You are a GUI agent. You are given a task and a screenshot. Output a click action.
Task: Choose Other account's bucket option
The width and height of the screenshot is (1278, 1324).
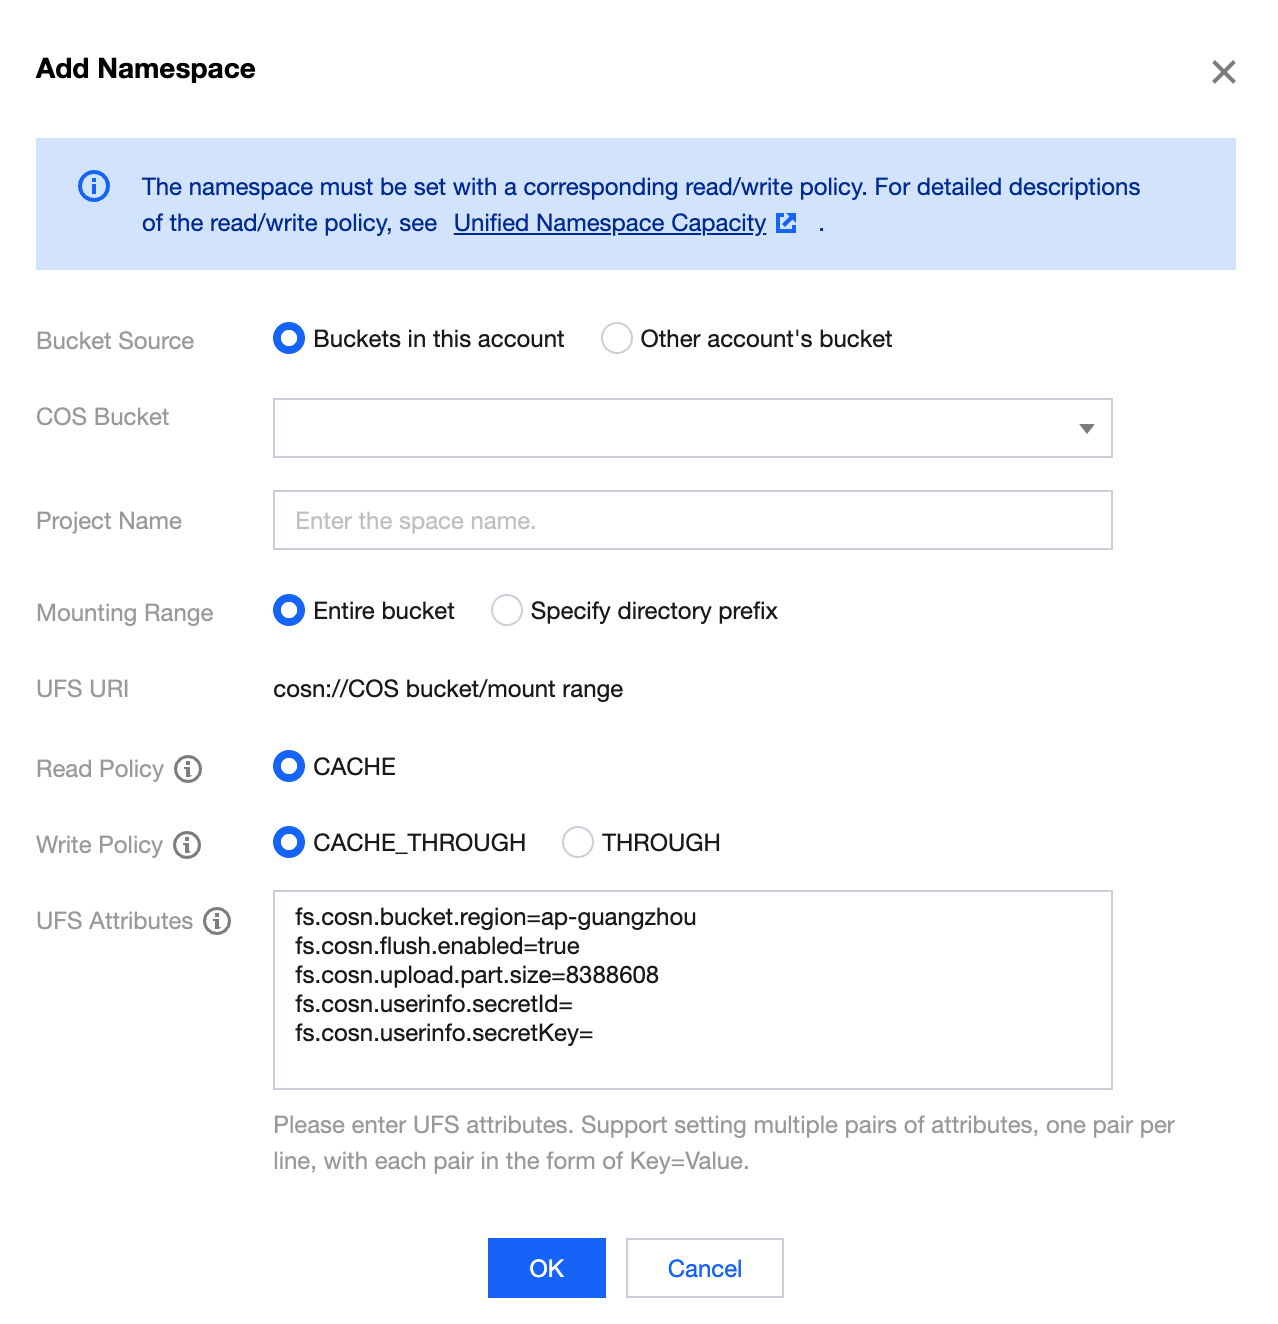[x=616, y=339]
